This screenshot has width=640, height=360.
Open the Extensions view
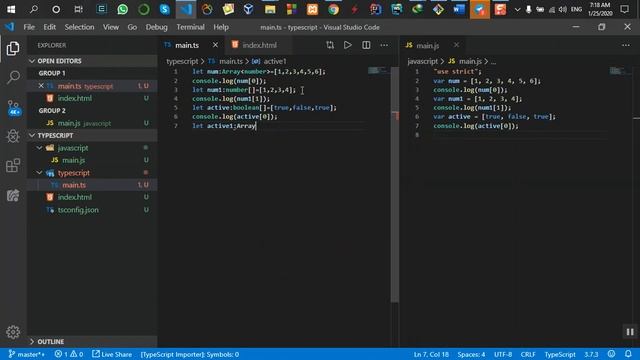(13, 165)
